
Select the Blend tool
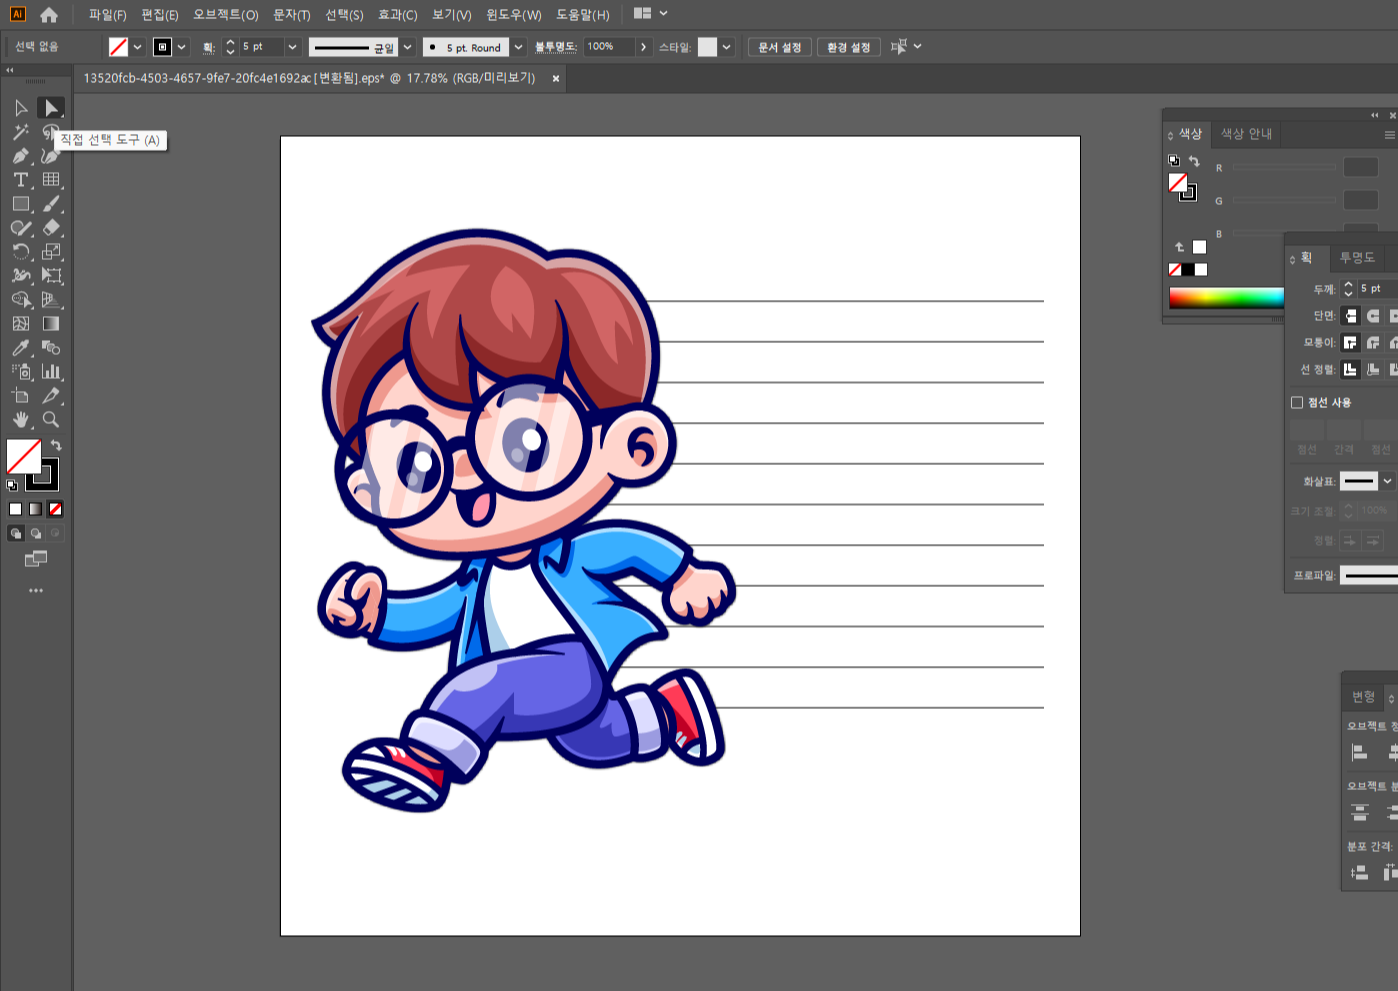point(51,348)
